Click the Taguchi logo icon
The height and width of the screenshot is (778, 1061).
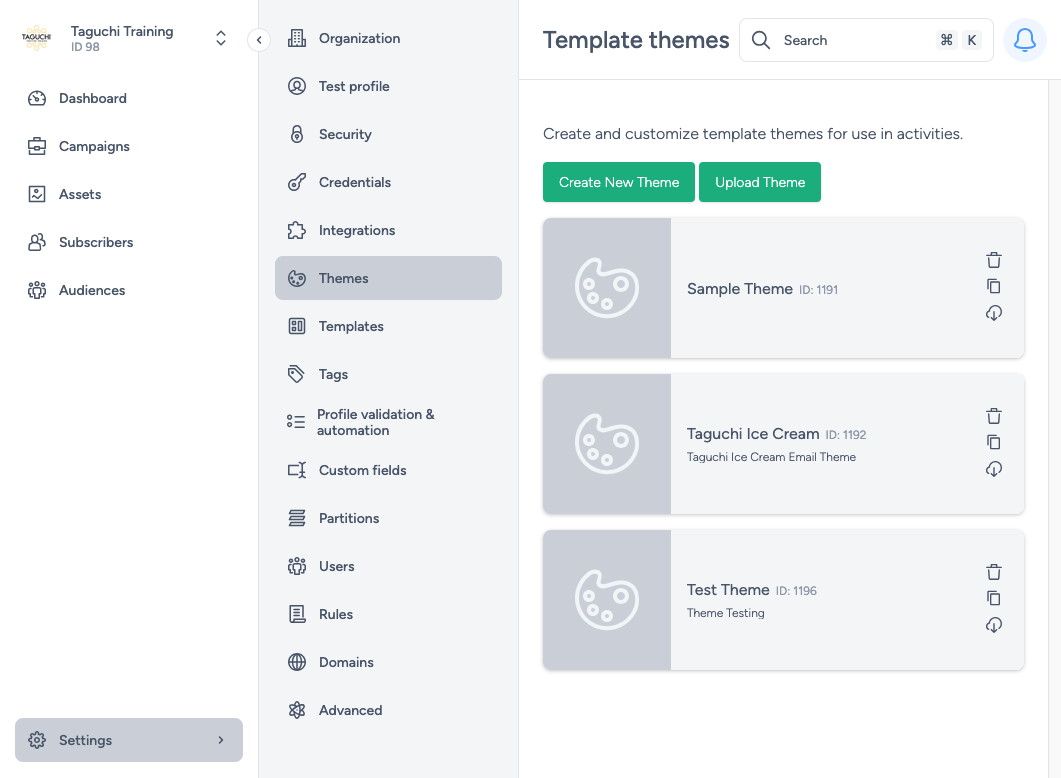[37, 38]
